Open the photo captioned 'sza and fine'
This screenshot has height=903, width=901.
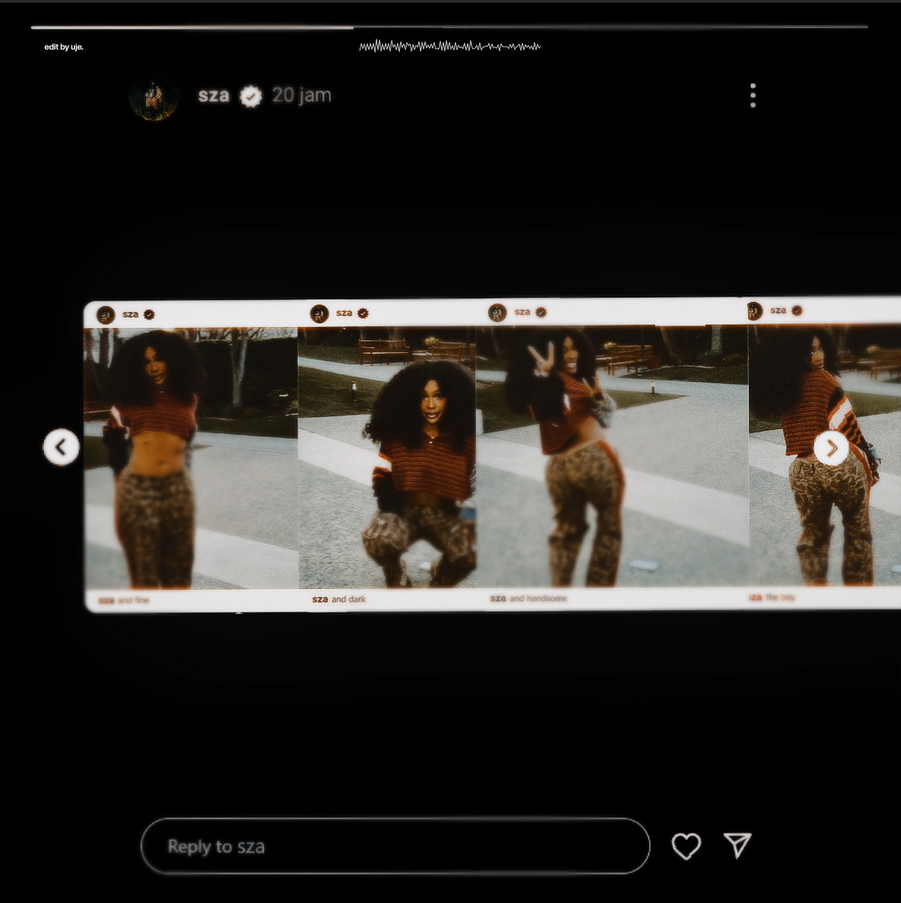point(191,458)
